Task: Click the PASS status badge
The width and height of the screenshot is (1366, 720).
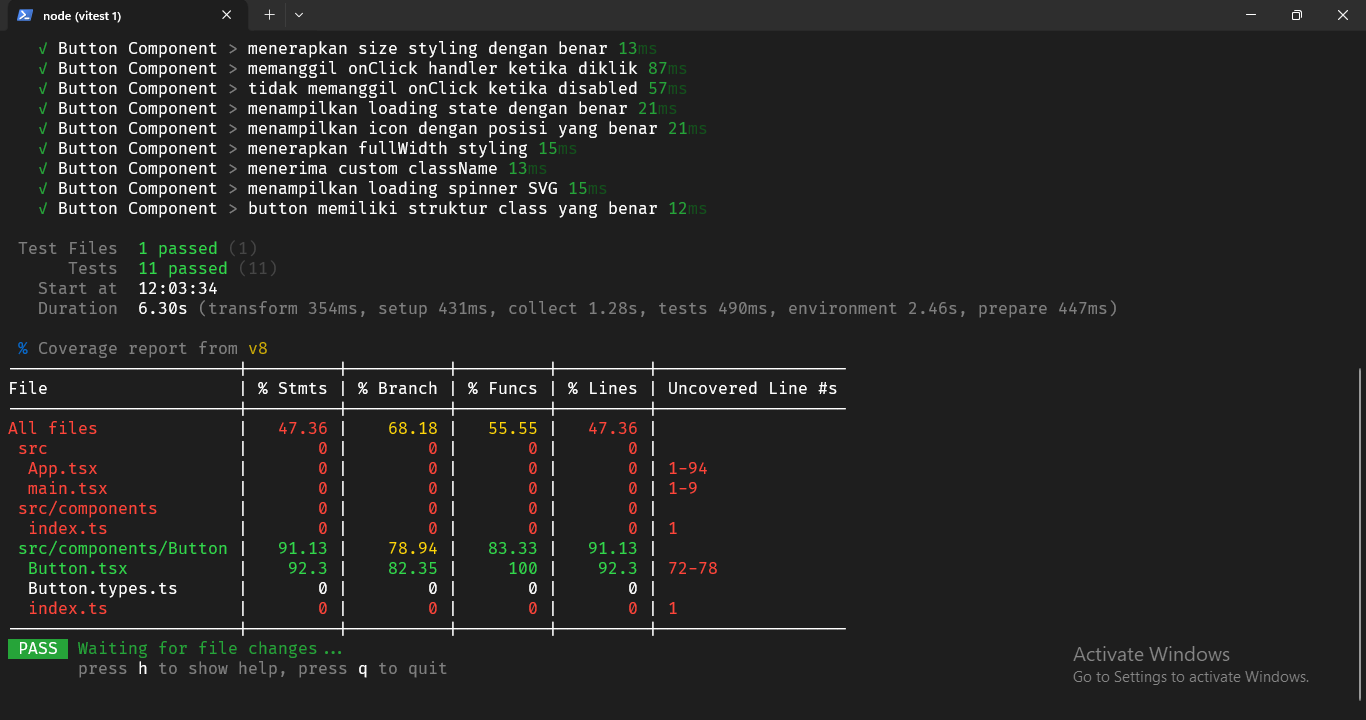Action: tap(37, 648)
